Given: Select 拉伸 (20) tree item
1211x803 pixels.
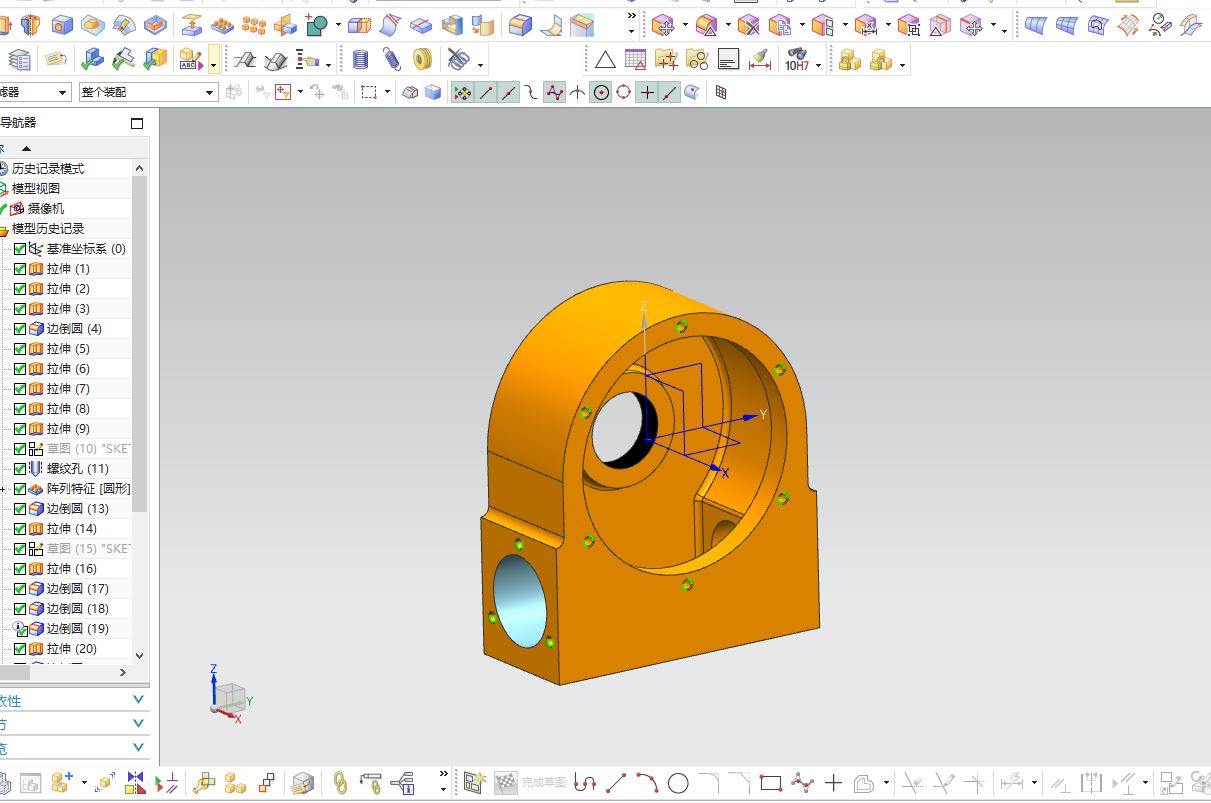Looking at the screenshot, I should click(x=72, y=649).
